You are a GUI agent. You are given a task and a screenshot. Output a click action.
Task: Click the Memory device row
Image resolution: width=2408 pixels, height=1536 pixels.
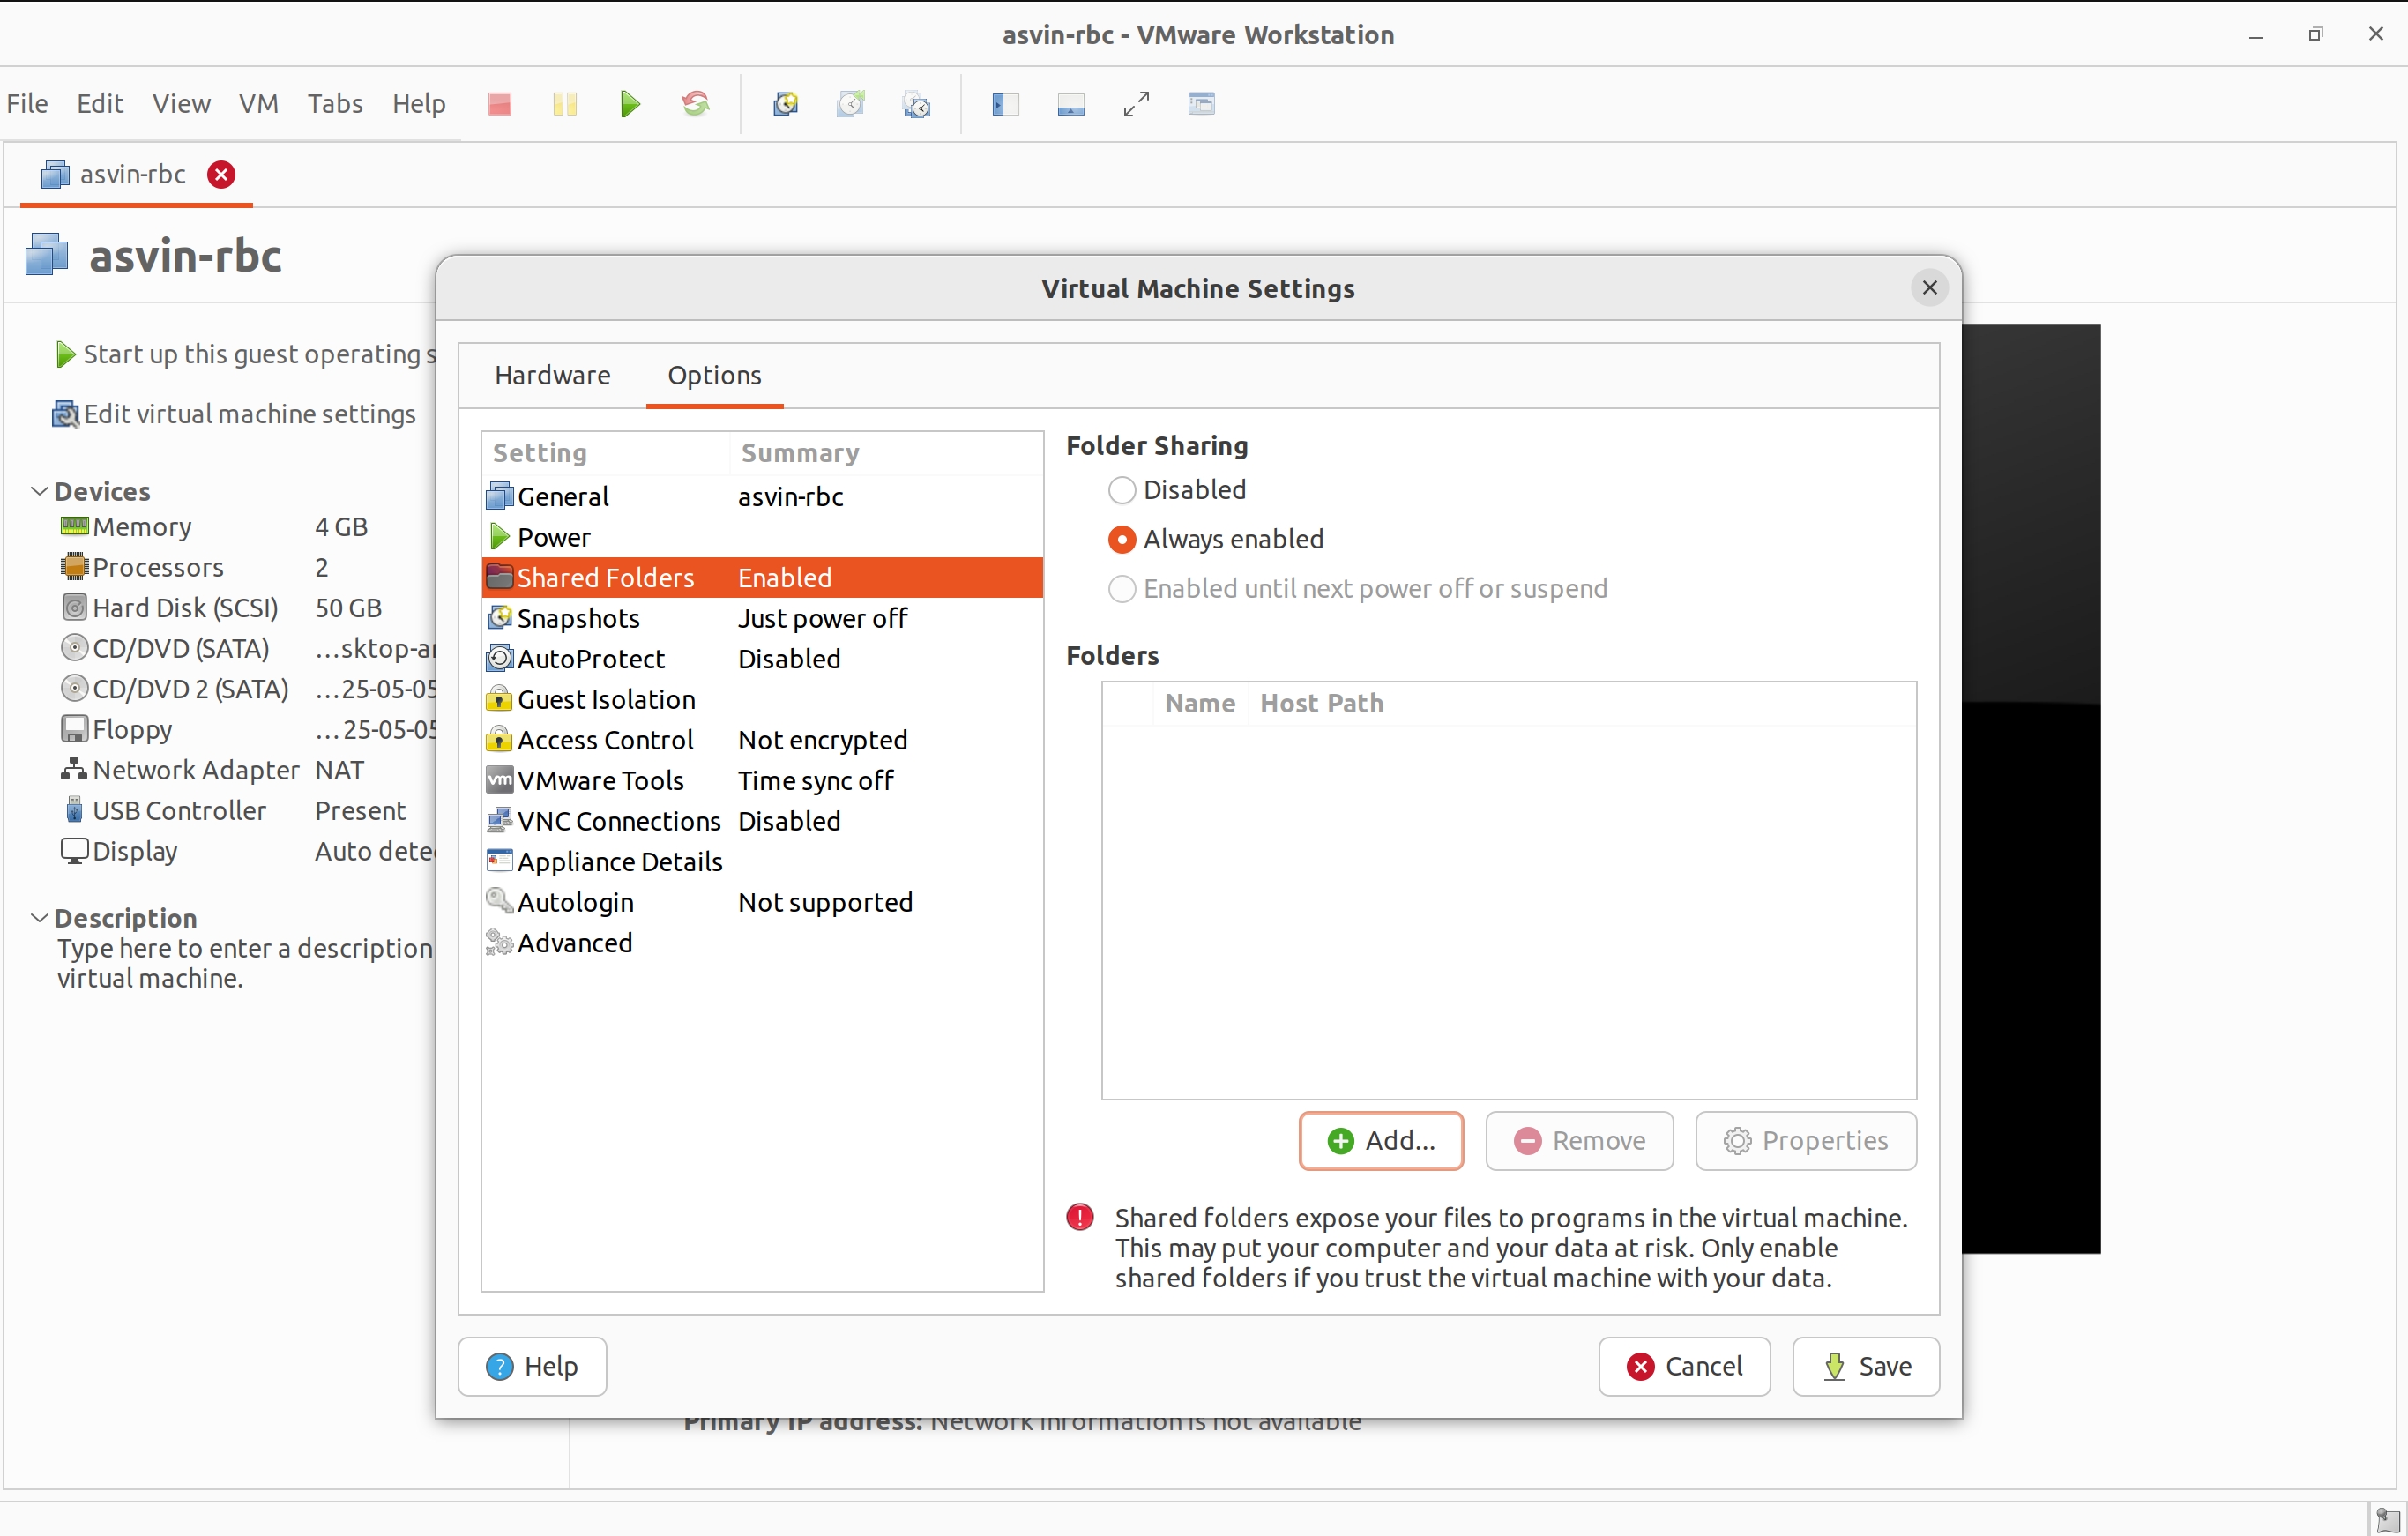[x=247, y=527]
